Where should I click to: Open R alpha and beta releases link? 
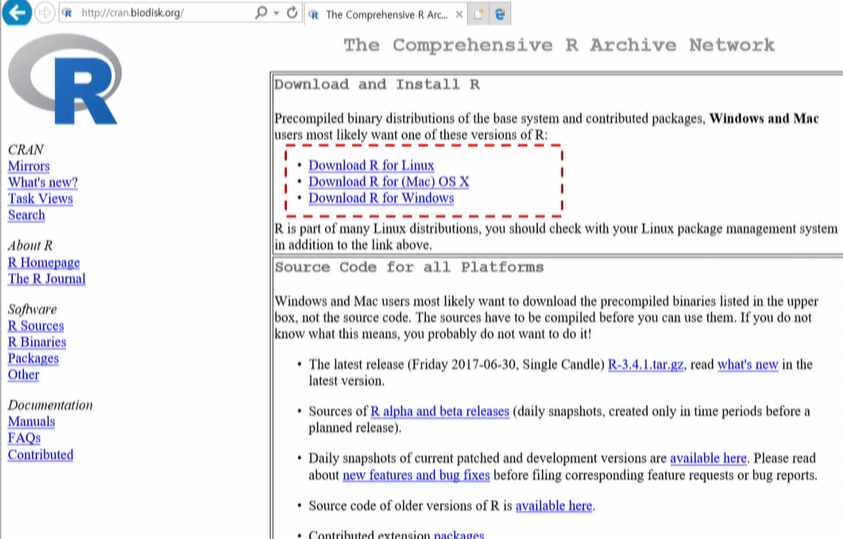[x=440, y=412]
